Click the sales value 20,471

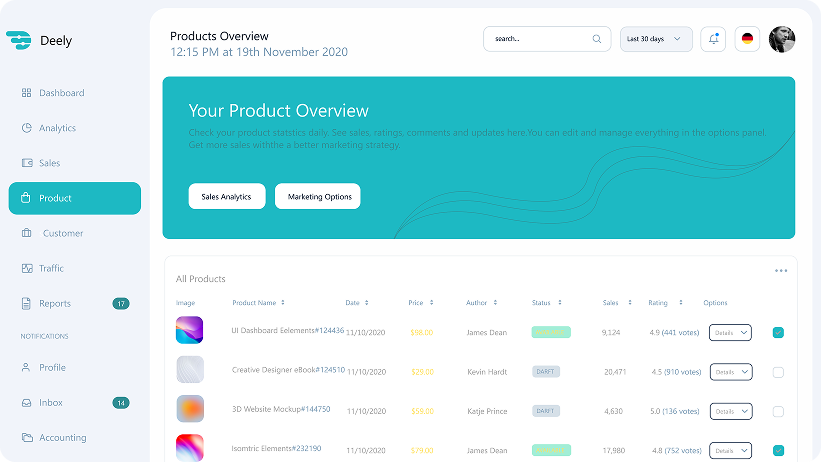(615, 372)
